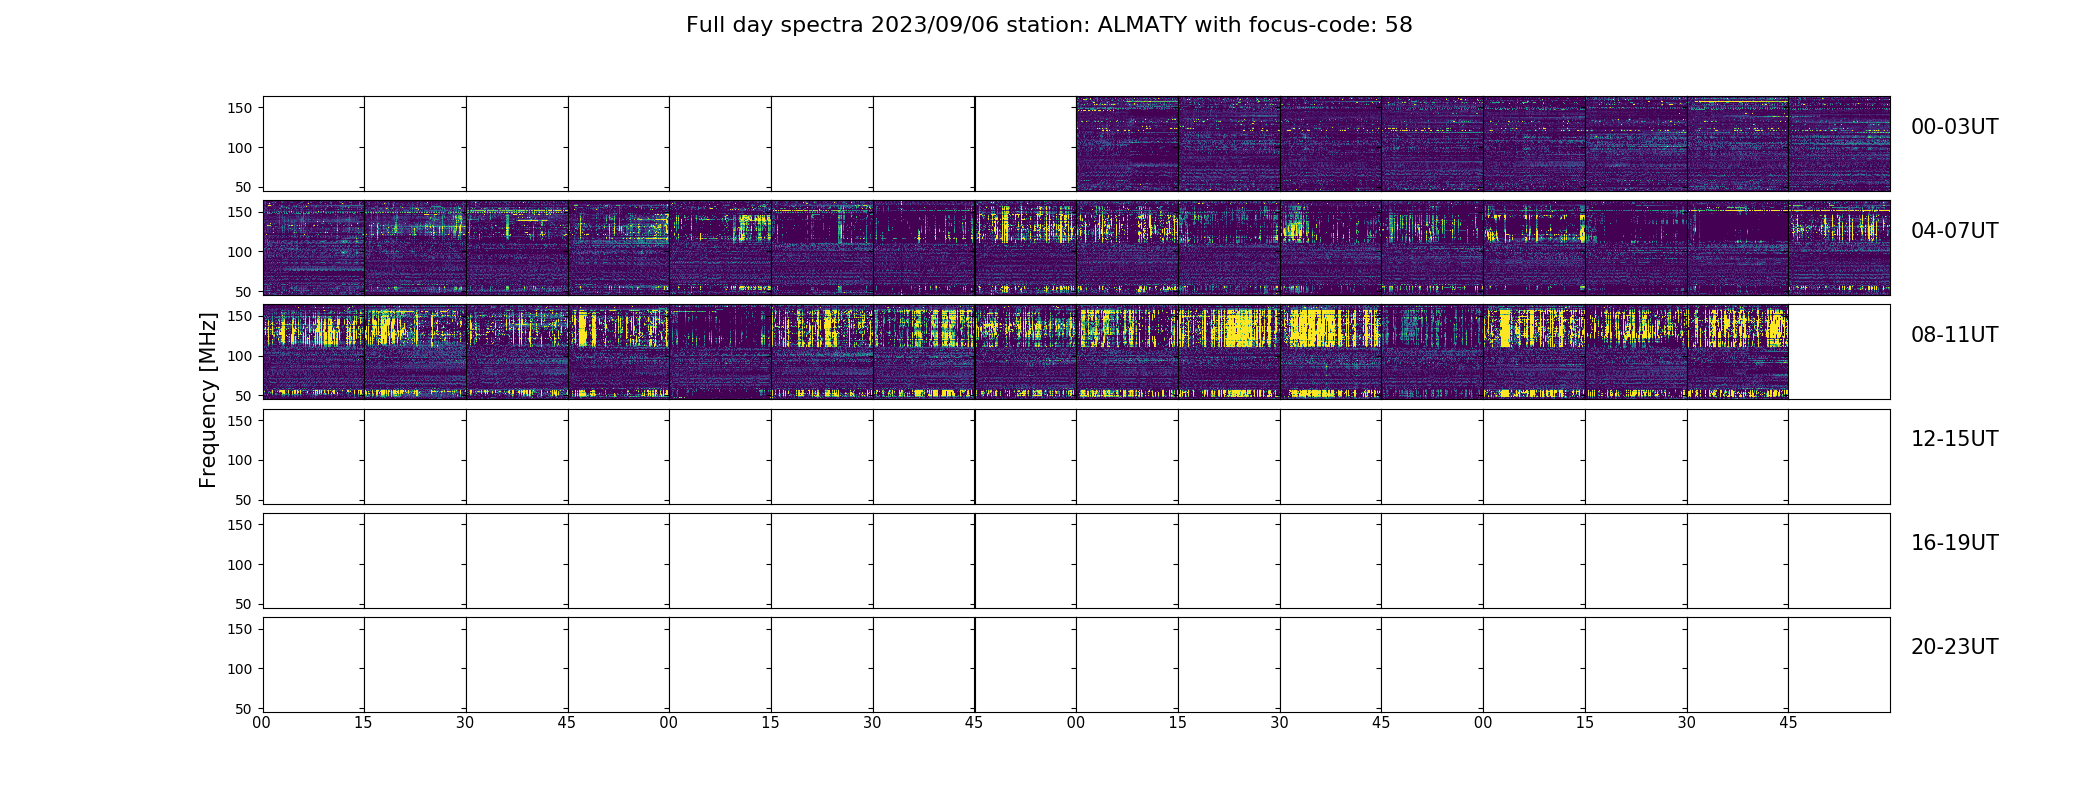
Task: Open the 09:00-09:15 spectrogram panel in 08-11UT row
Action: point(720,352)
